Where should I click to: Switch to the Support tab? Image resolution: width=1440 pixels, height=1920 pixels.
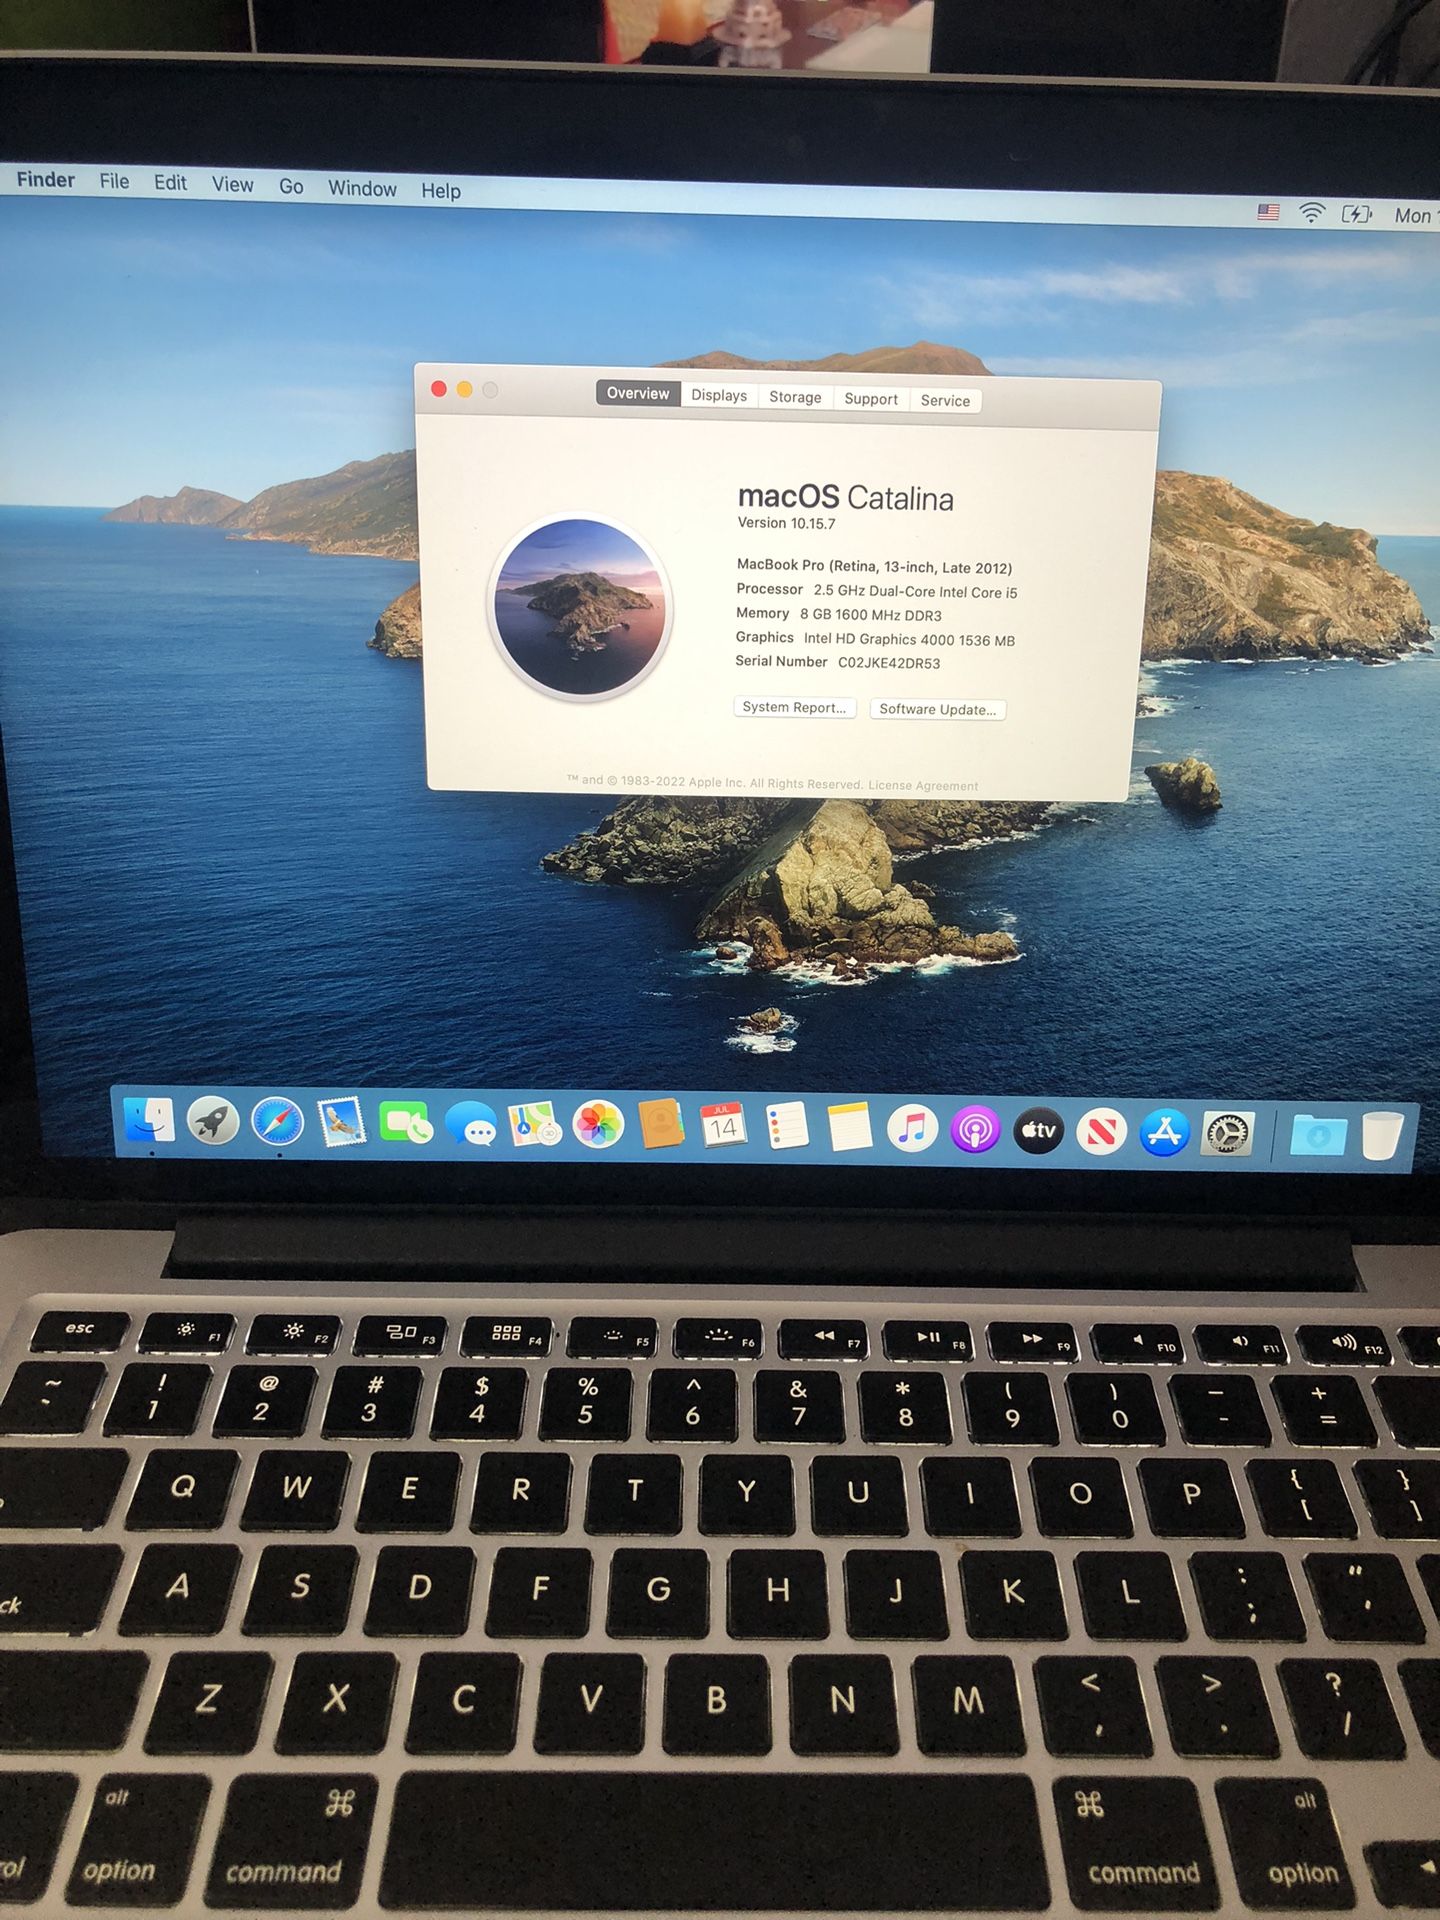click(x=871, y=399)
